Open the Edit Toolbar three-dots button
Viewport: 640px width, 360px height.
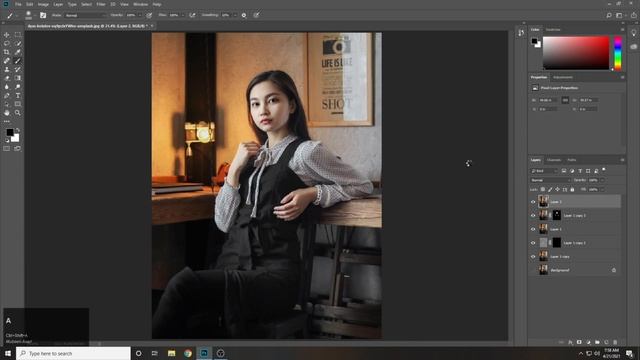[7, 121]
